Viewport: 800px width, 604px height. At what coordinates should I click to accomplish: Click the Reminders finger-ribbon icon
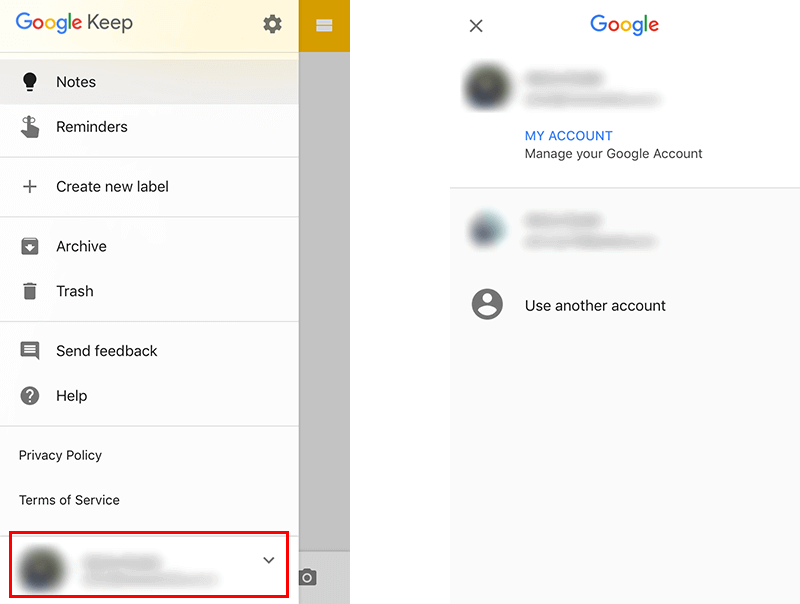tap(30, 127)
